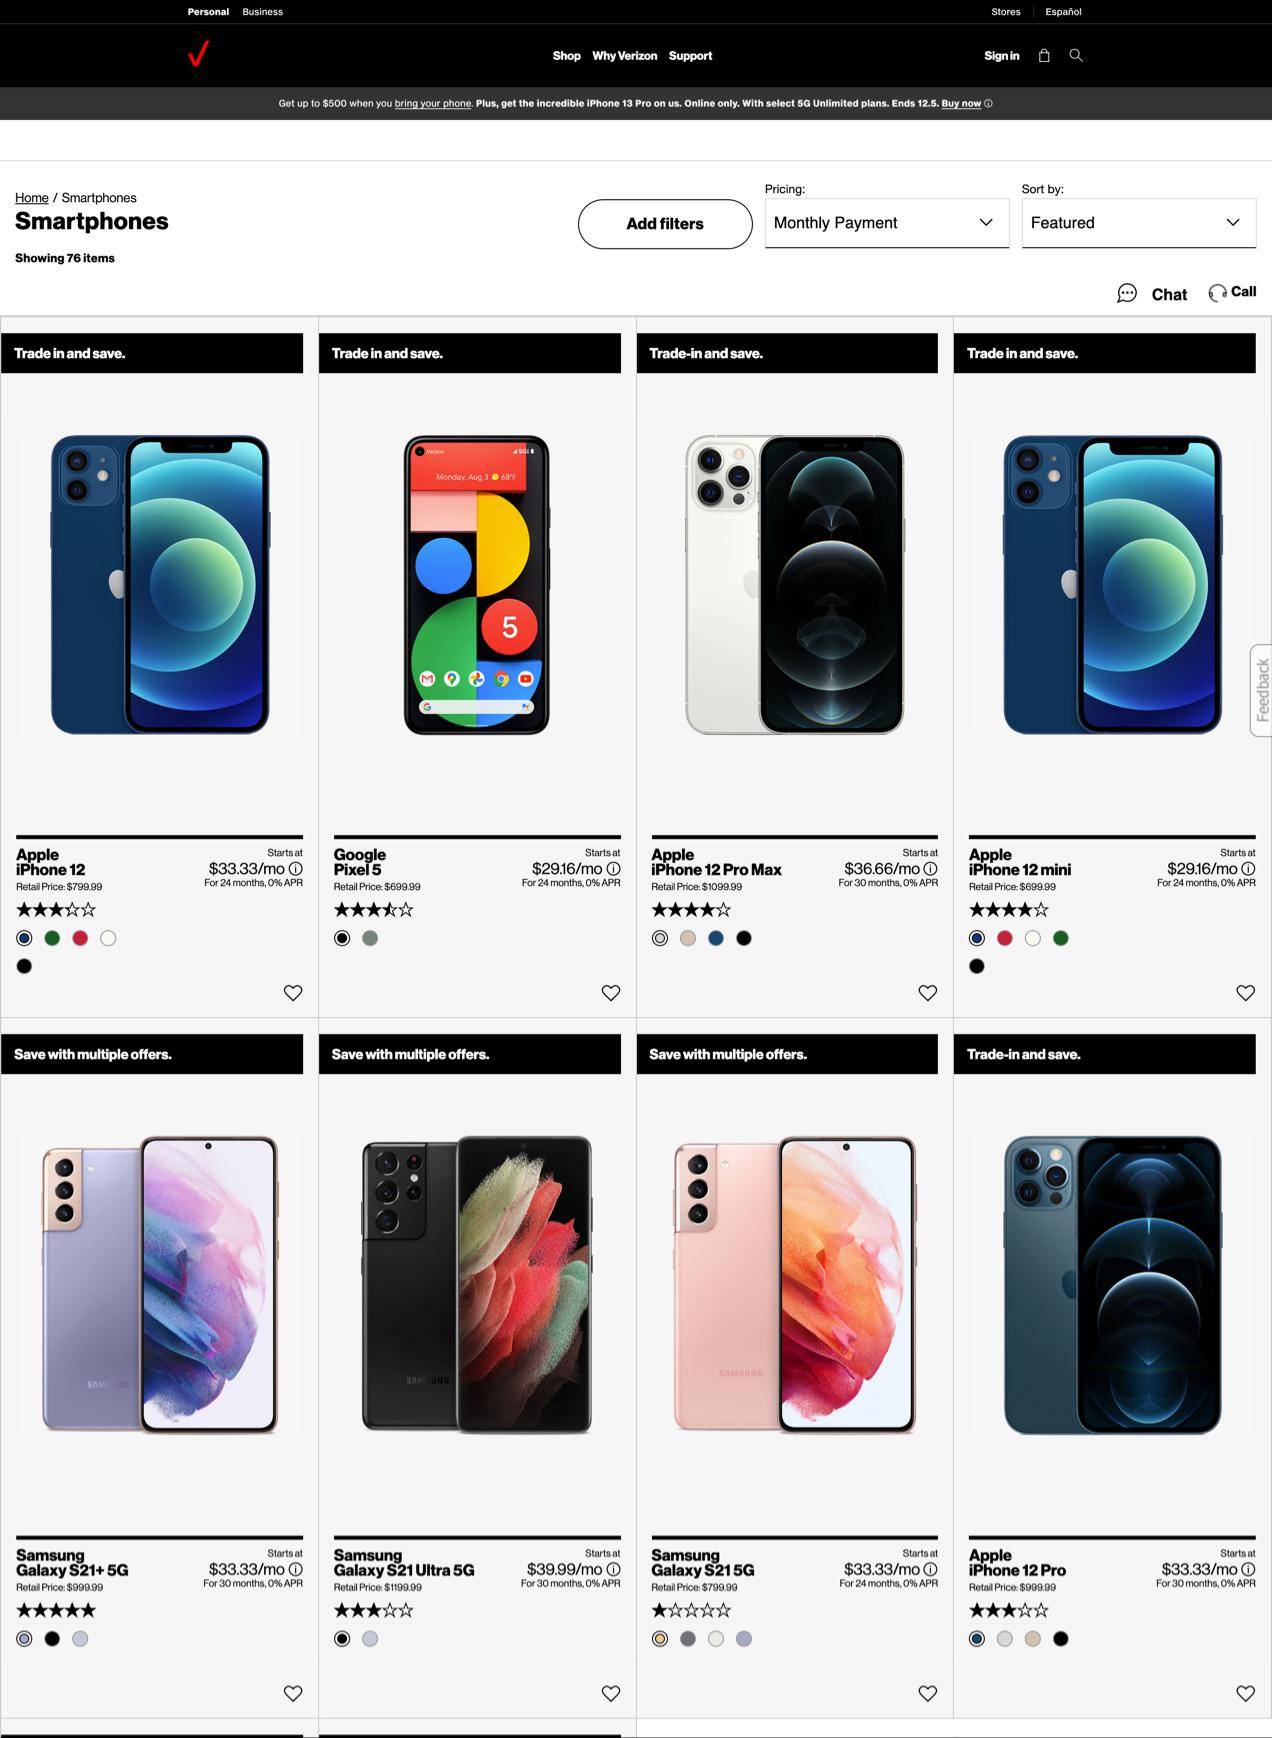The image size is (1272, 1738).
Task: Favorite the iPhone 12 with the heart icon
Action: 293,993
